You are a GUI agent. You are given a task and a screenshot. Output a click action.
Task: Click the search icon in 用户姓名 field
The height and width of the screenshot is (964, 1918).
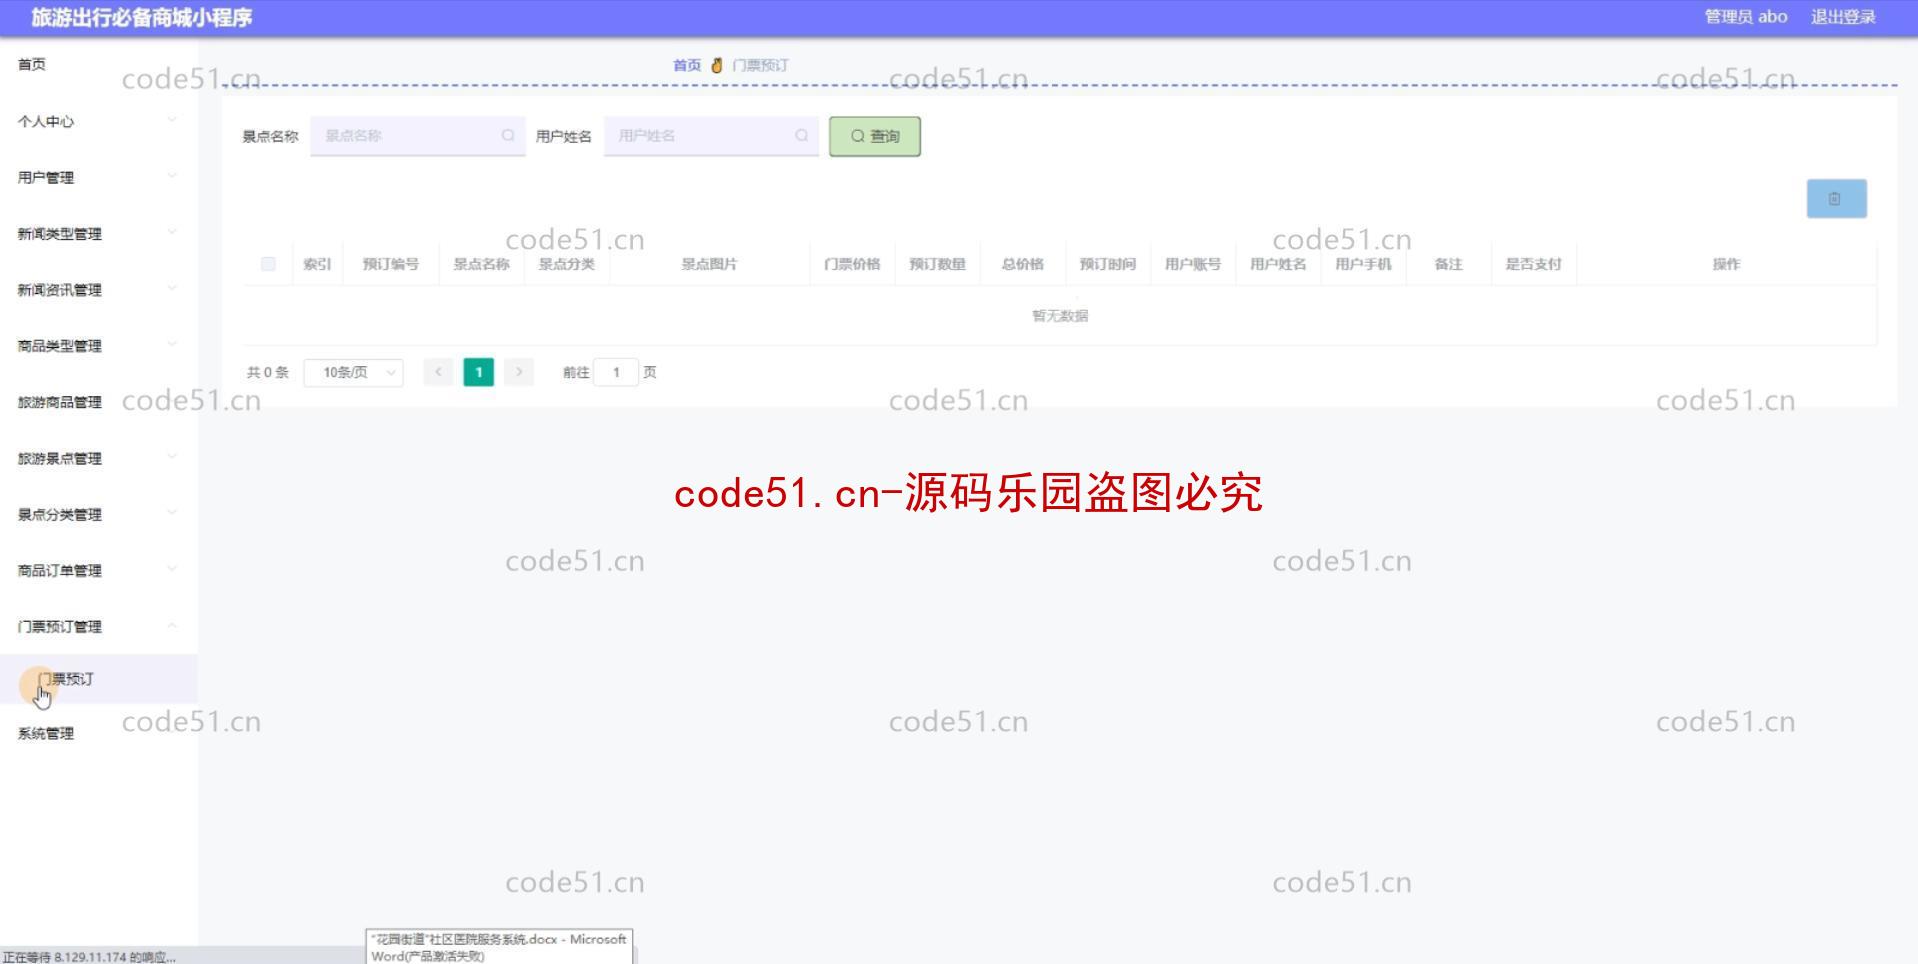click(x=801, y=135)
